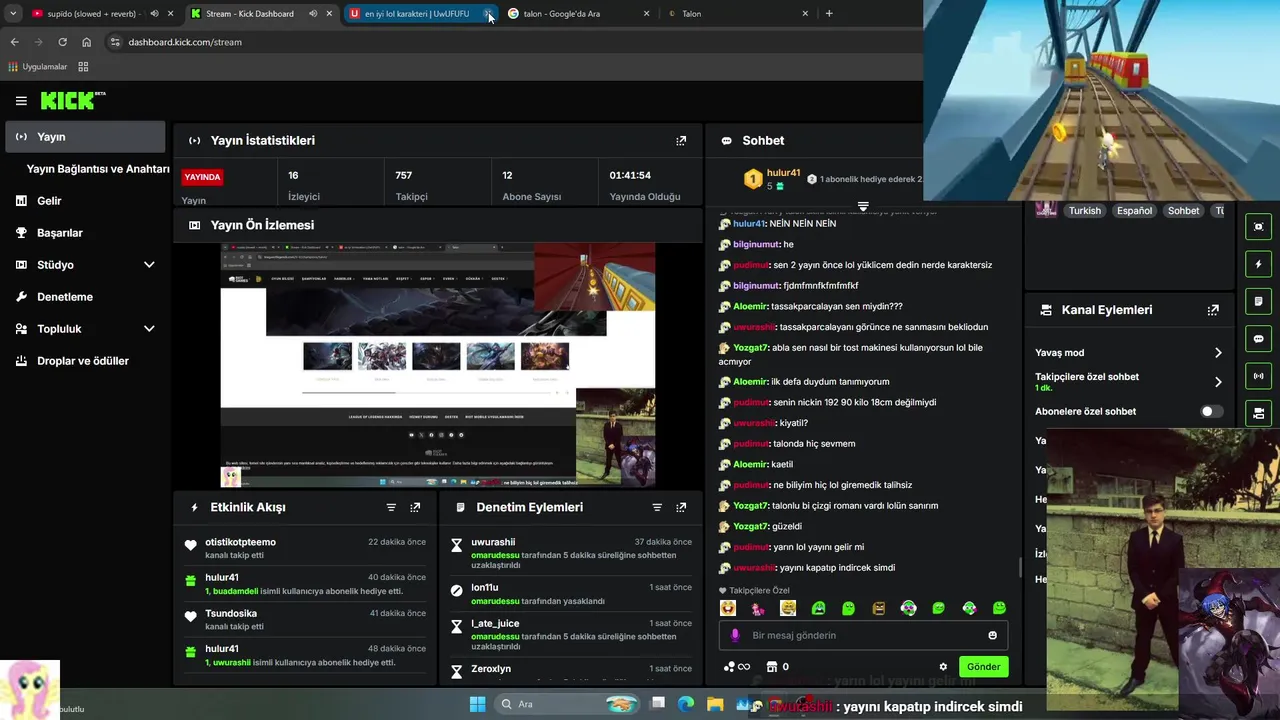Mute the Kick Dashboard tab audio
The height and width of the screenshot is (720, 1280).
coord(313,14)
